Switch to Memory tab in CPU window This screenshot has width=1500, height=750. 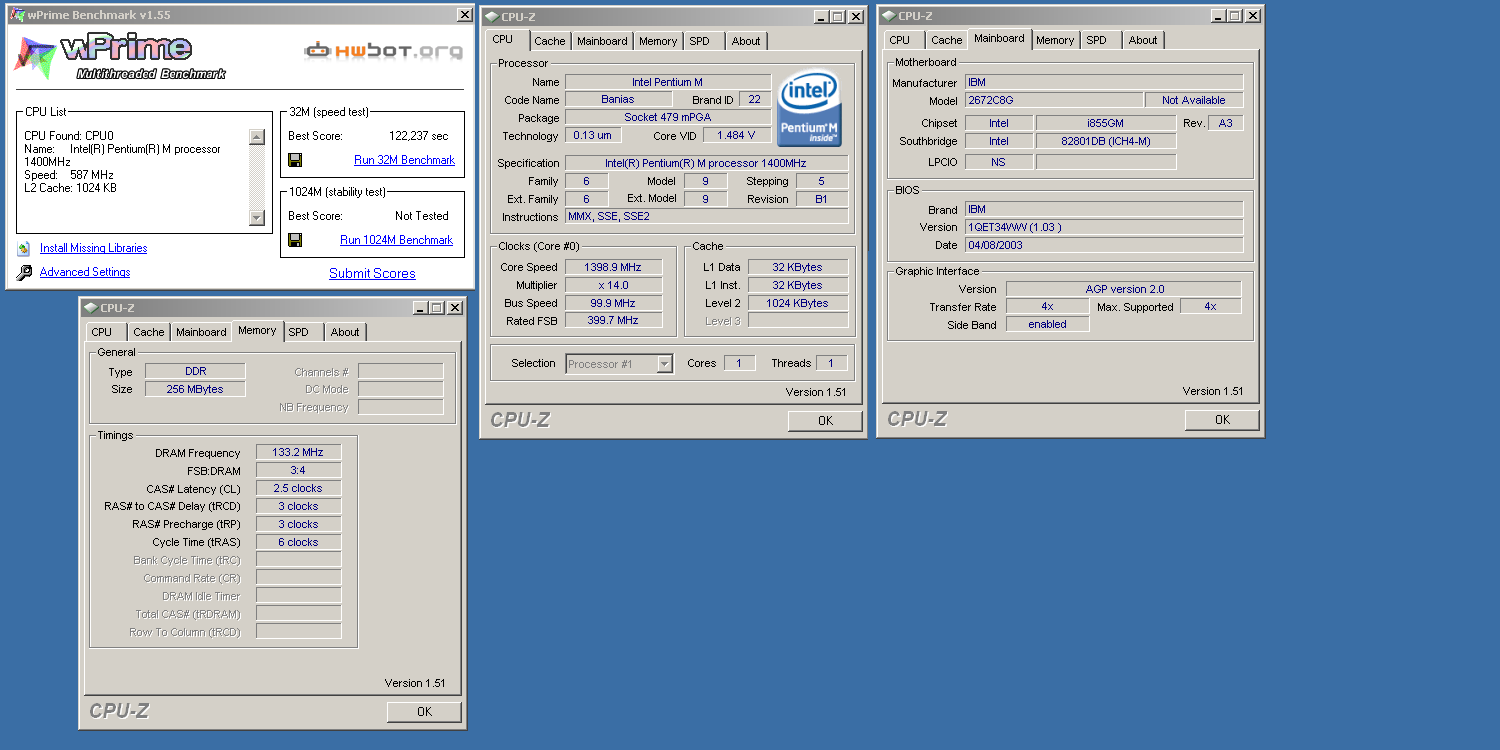(x=658, y=41)
